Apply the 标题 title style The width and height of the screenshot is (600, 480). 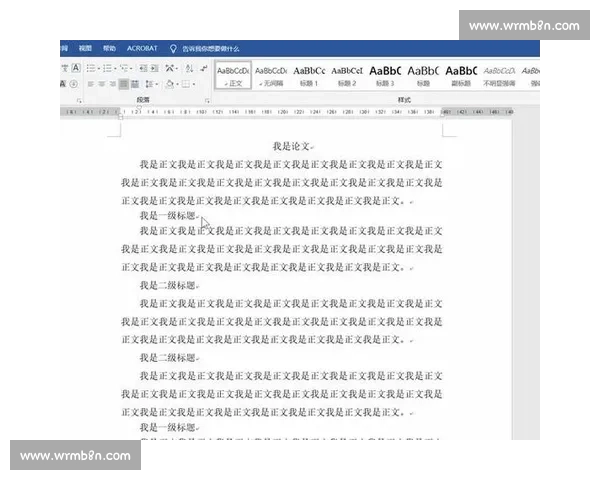click(423, 75)
